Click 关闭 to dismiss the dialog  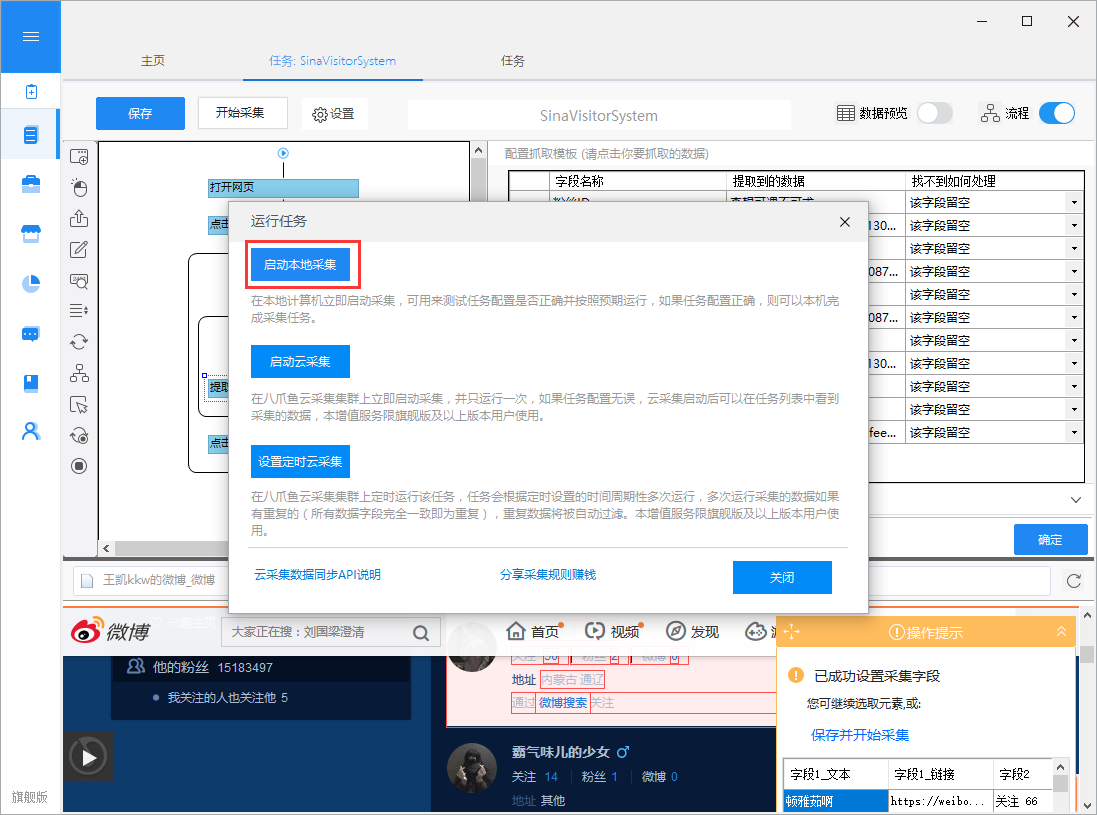pos(782,578)
